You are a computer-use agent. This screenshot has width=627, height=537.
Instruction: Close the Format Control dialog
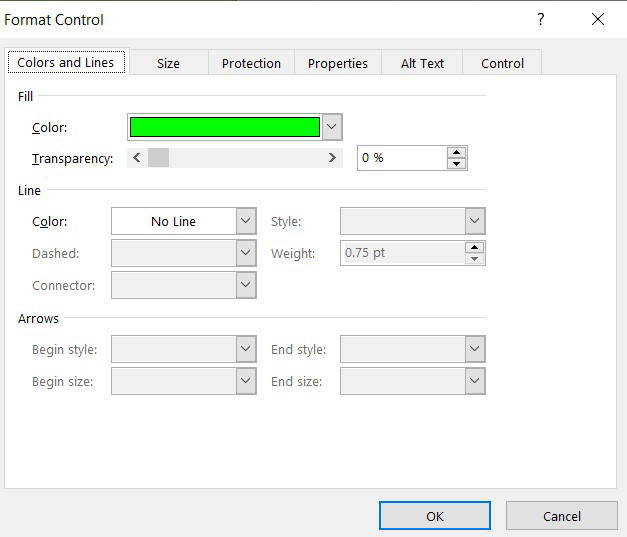[x=598, y=20]
